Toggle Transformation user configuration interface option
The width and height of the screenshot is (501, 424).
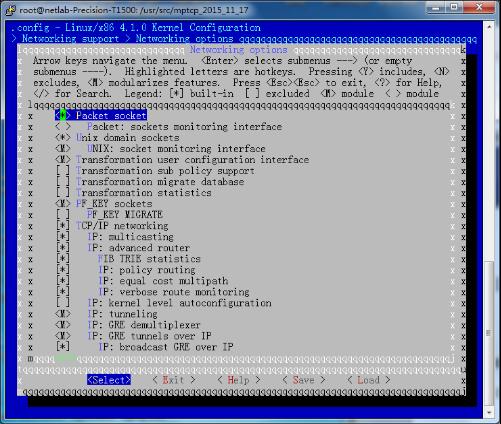[x=63, y=160]
